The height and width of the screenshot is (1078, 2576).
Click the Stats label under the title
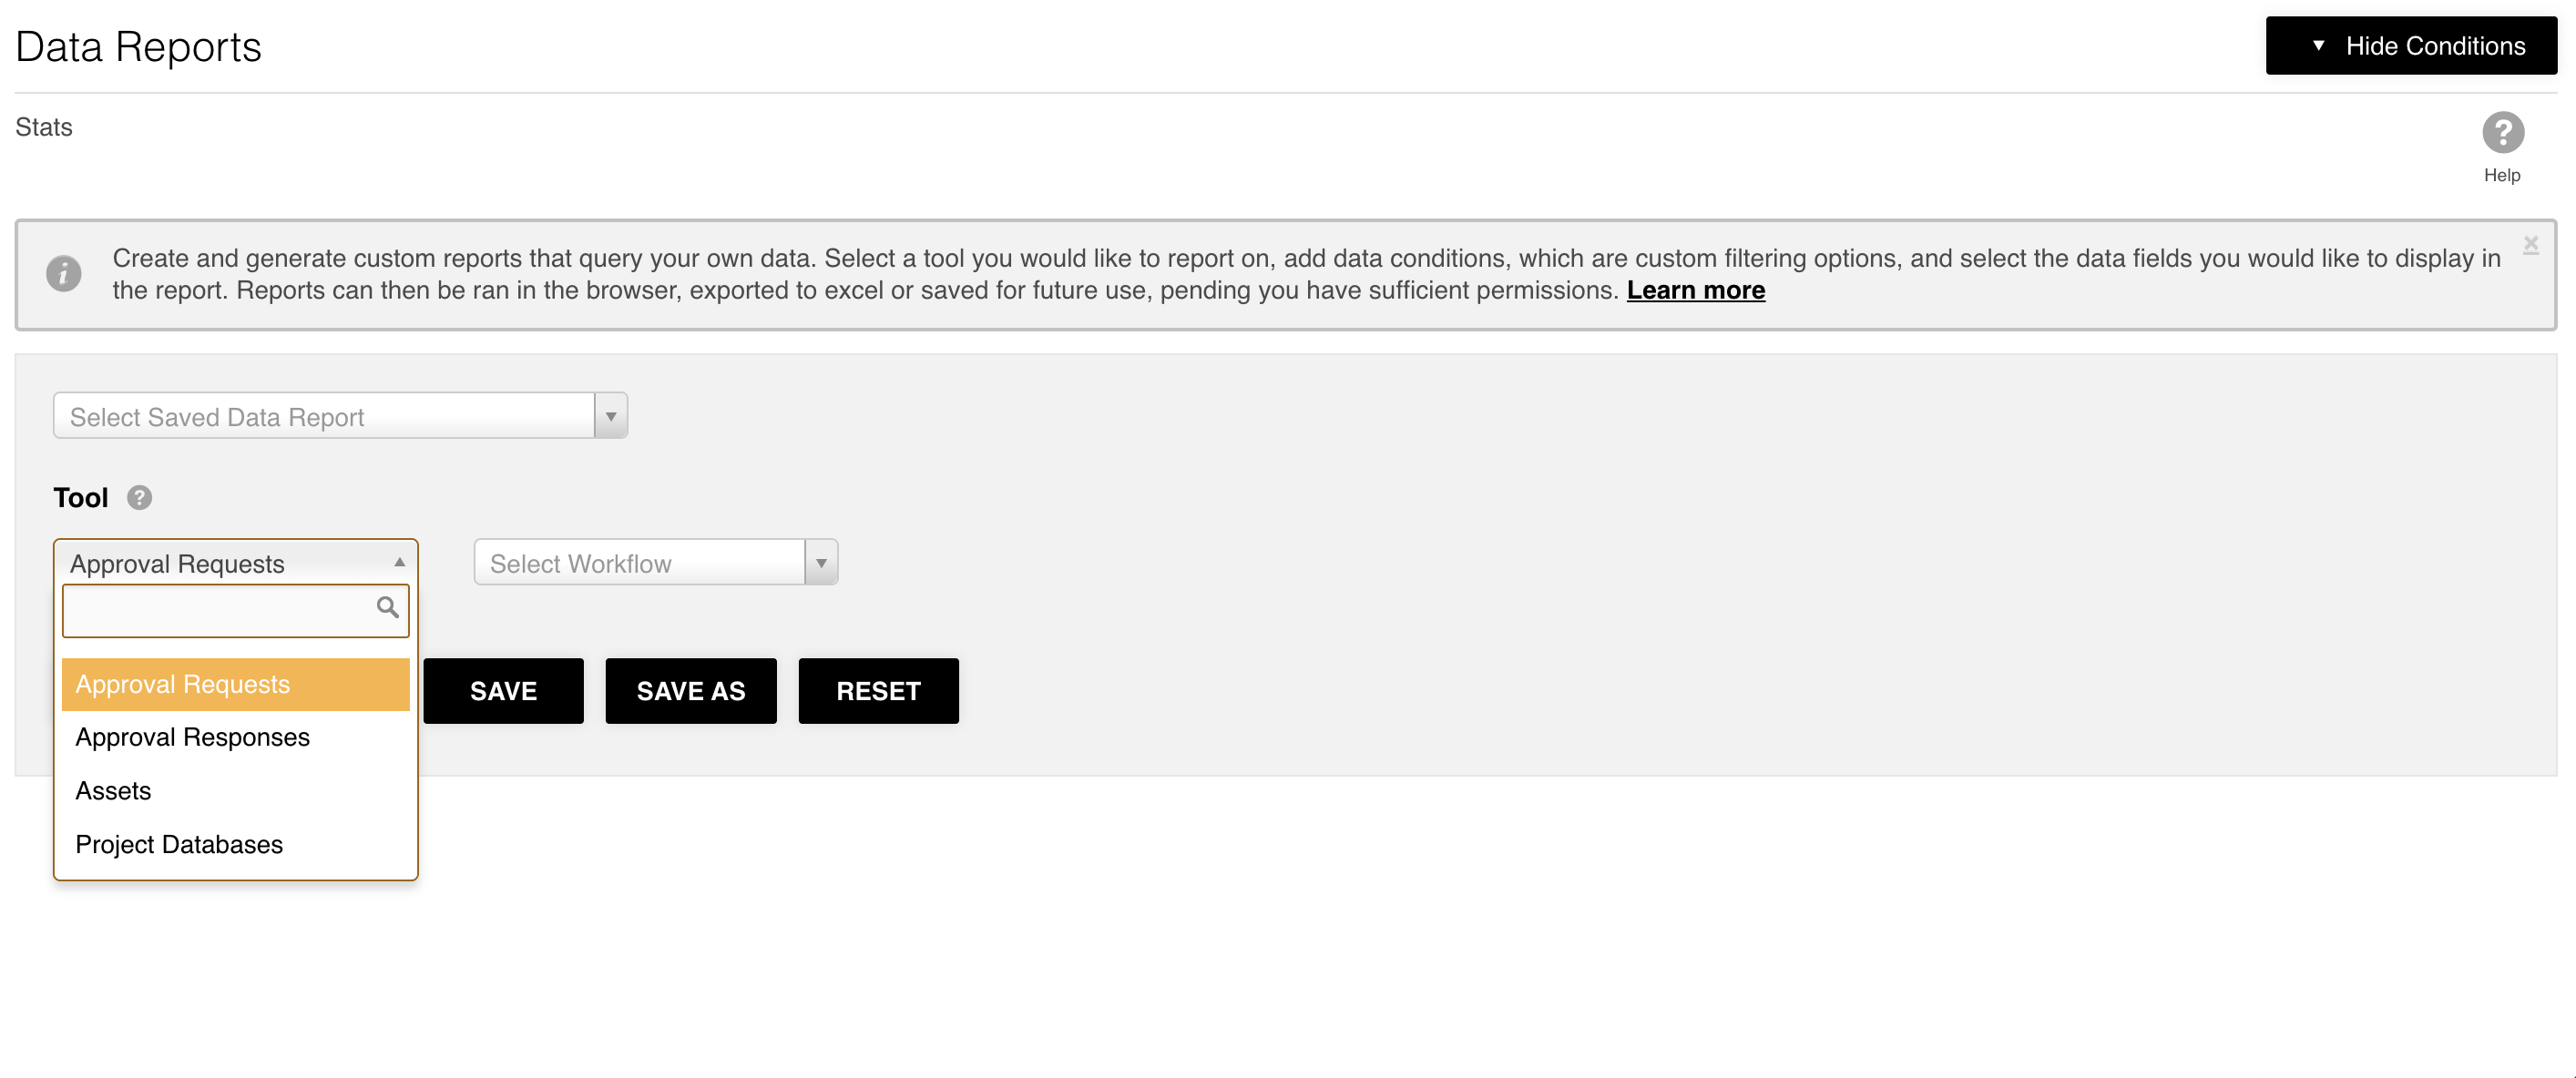click(44, 127)
